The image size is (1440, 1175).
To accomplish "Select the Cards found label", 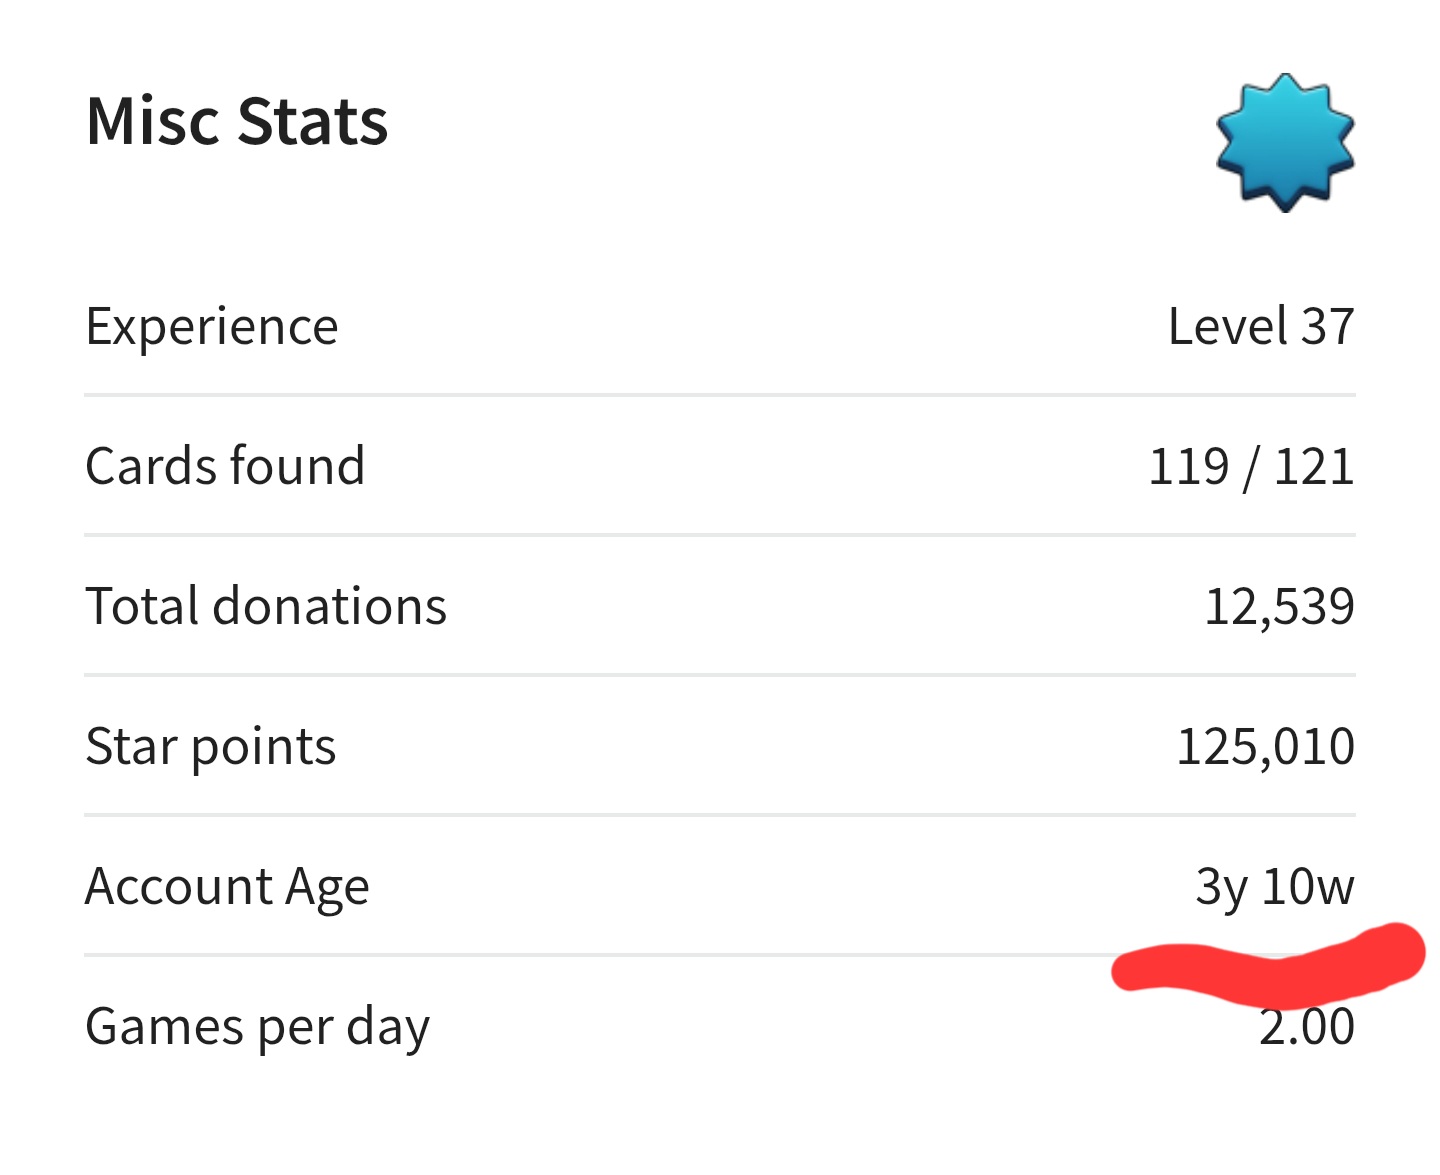I will coord(225,467).
